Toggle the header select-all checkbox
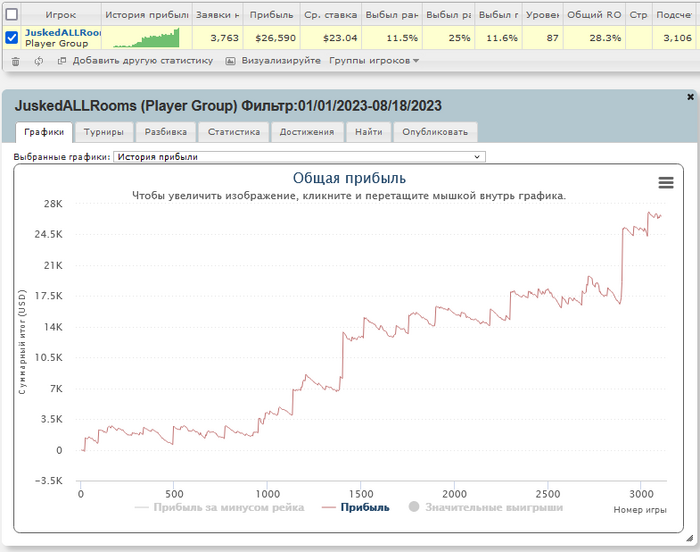Viewport: 700px width, 552px height. point(12,14)
